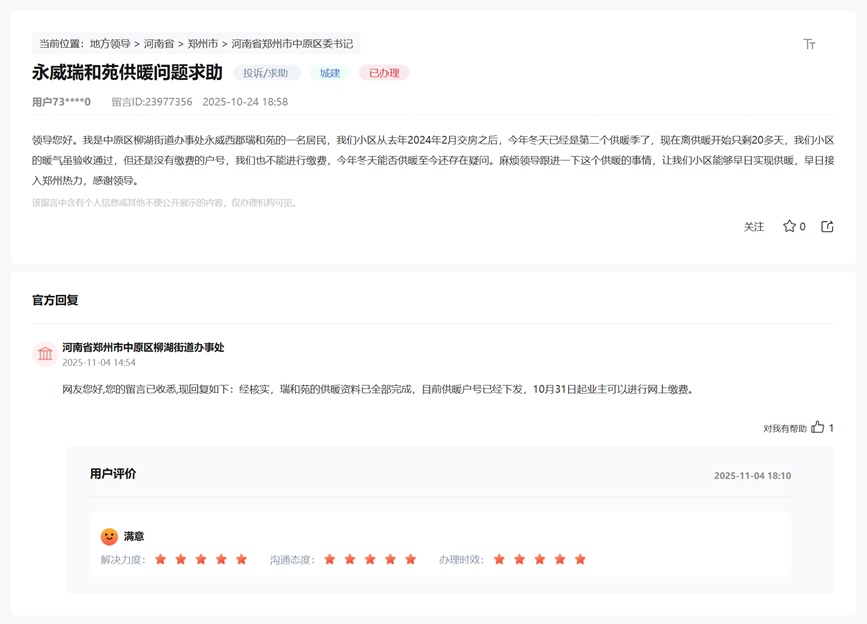
Task: Click the government building avatar icon
Action: pos(45,354)
